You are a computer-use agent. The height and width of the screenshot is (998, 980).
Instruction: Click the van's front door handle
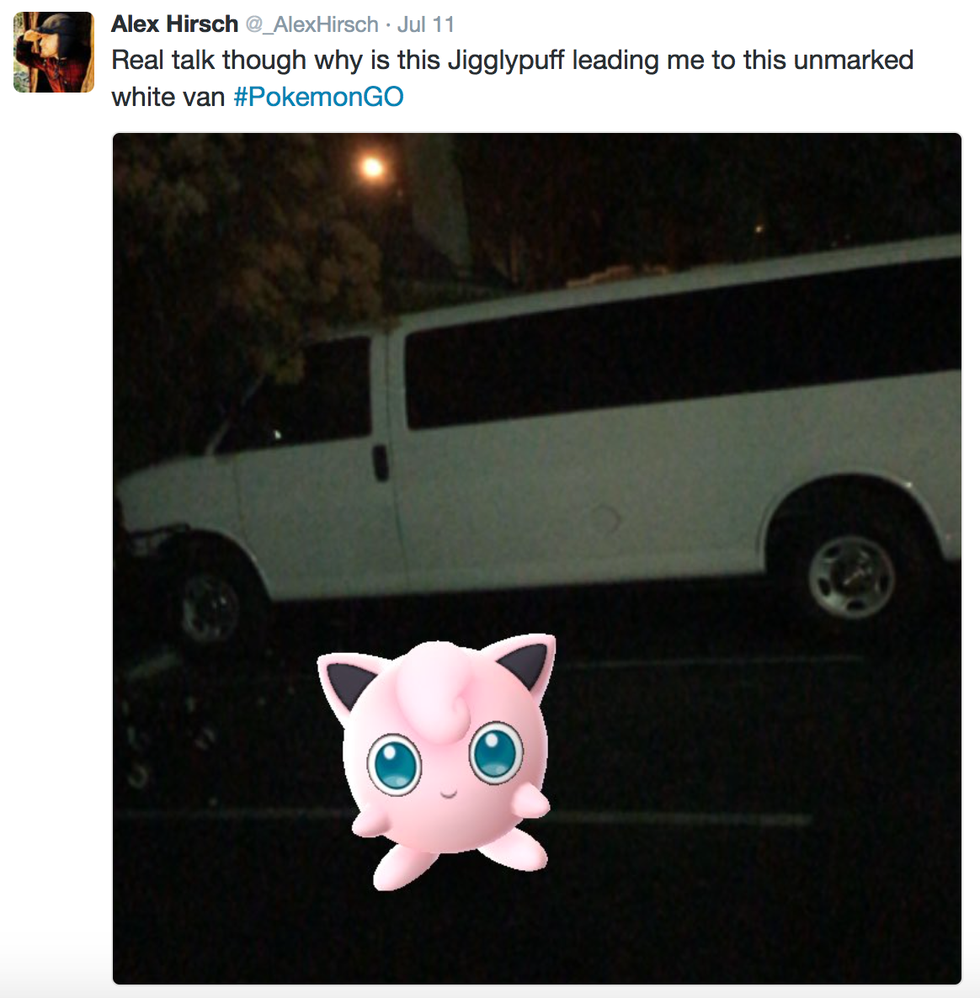pyautogui.click(x=381, y=463)
